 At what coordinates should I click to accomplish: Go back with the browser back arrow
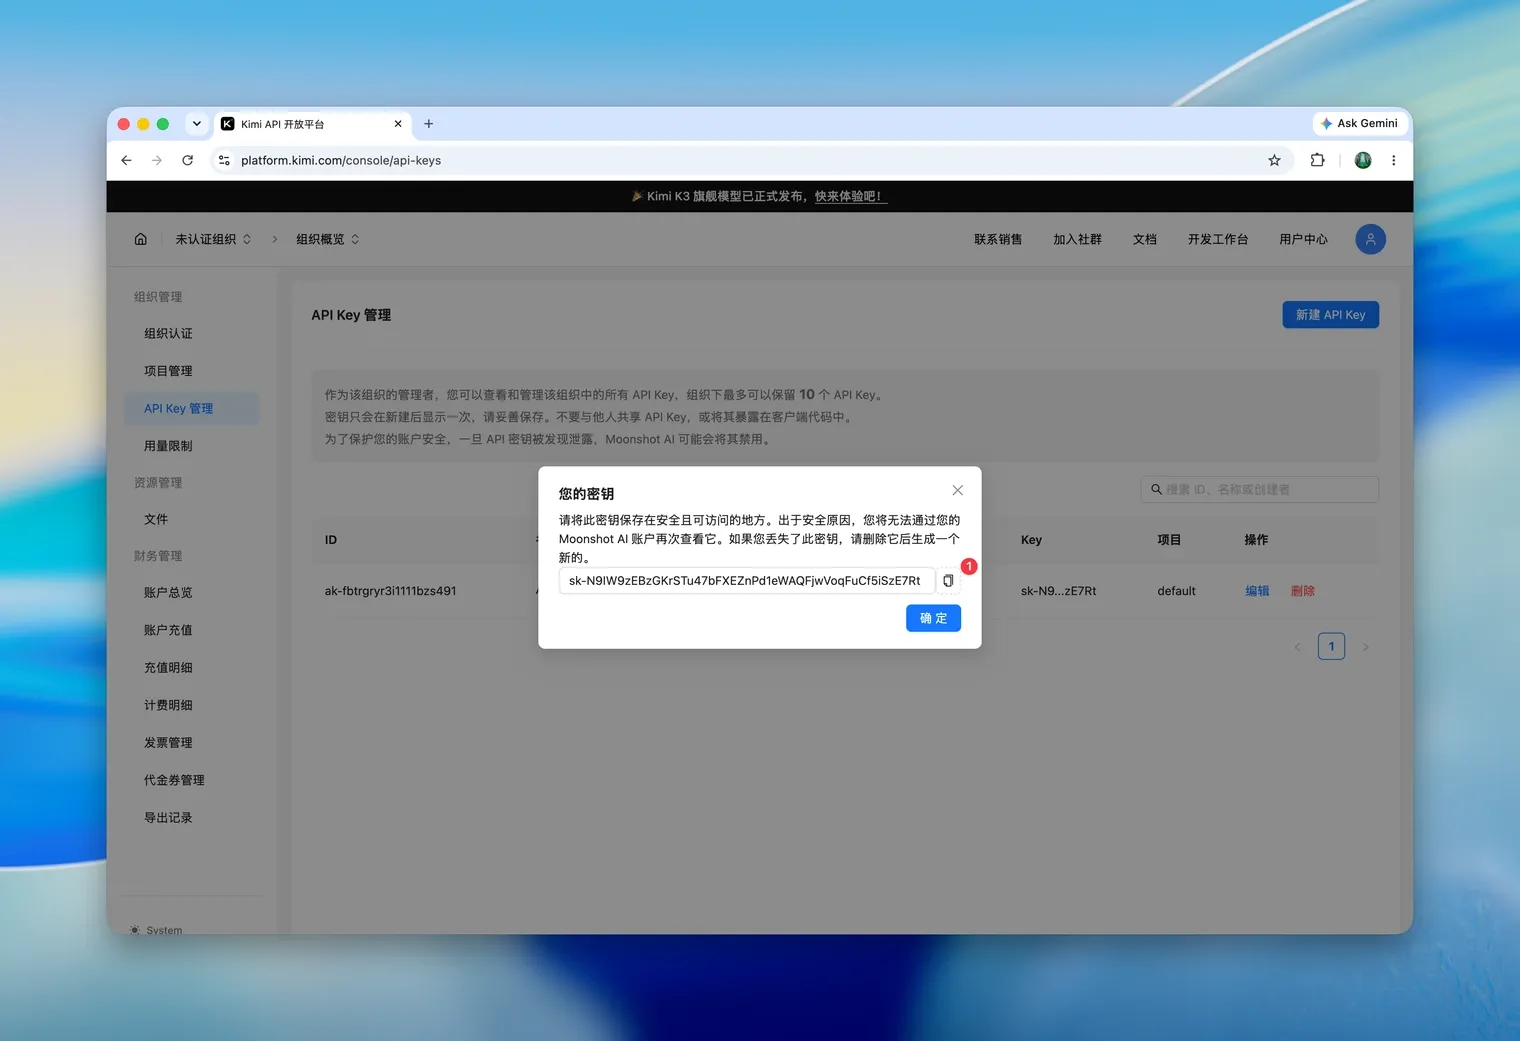pos(126,160)
